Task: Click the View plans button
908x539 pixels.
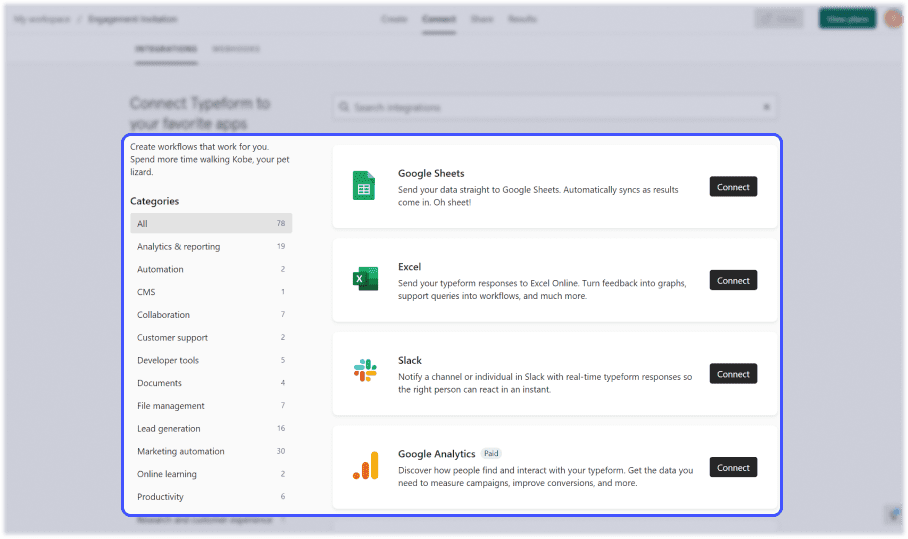Action: click(847, 19)
